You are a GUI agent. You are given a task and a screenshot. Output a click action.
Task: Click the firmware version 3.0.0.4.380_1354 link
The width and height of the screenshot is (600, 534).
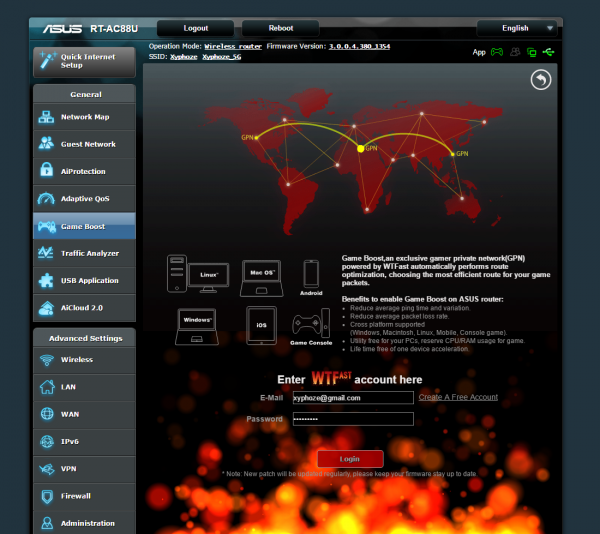click(359, 46)
